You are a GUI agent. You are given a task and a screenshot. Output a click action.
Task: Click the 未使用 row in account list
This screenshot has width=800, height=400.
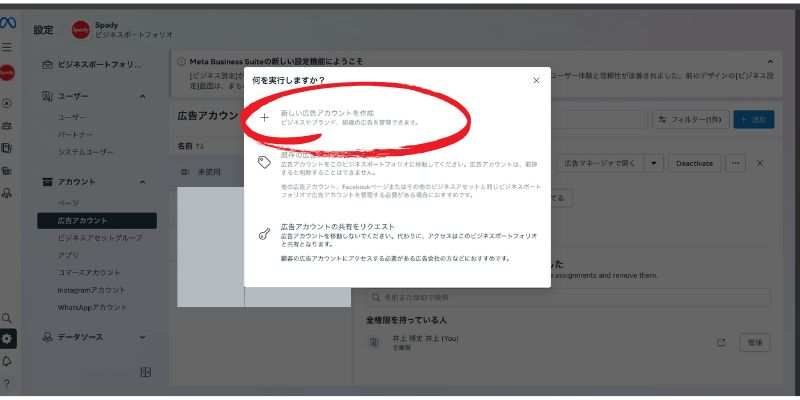pyautogui.click(x=210, y=172)
